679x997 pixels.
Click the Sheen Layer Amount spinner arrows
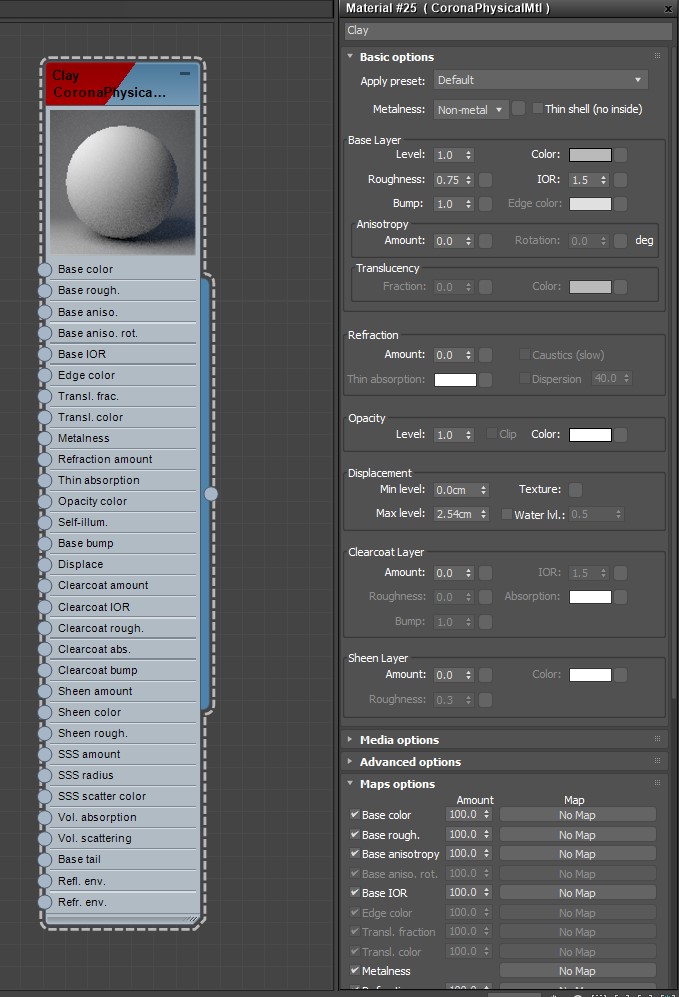pos(469,675)
